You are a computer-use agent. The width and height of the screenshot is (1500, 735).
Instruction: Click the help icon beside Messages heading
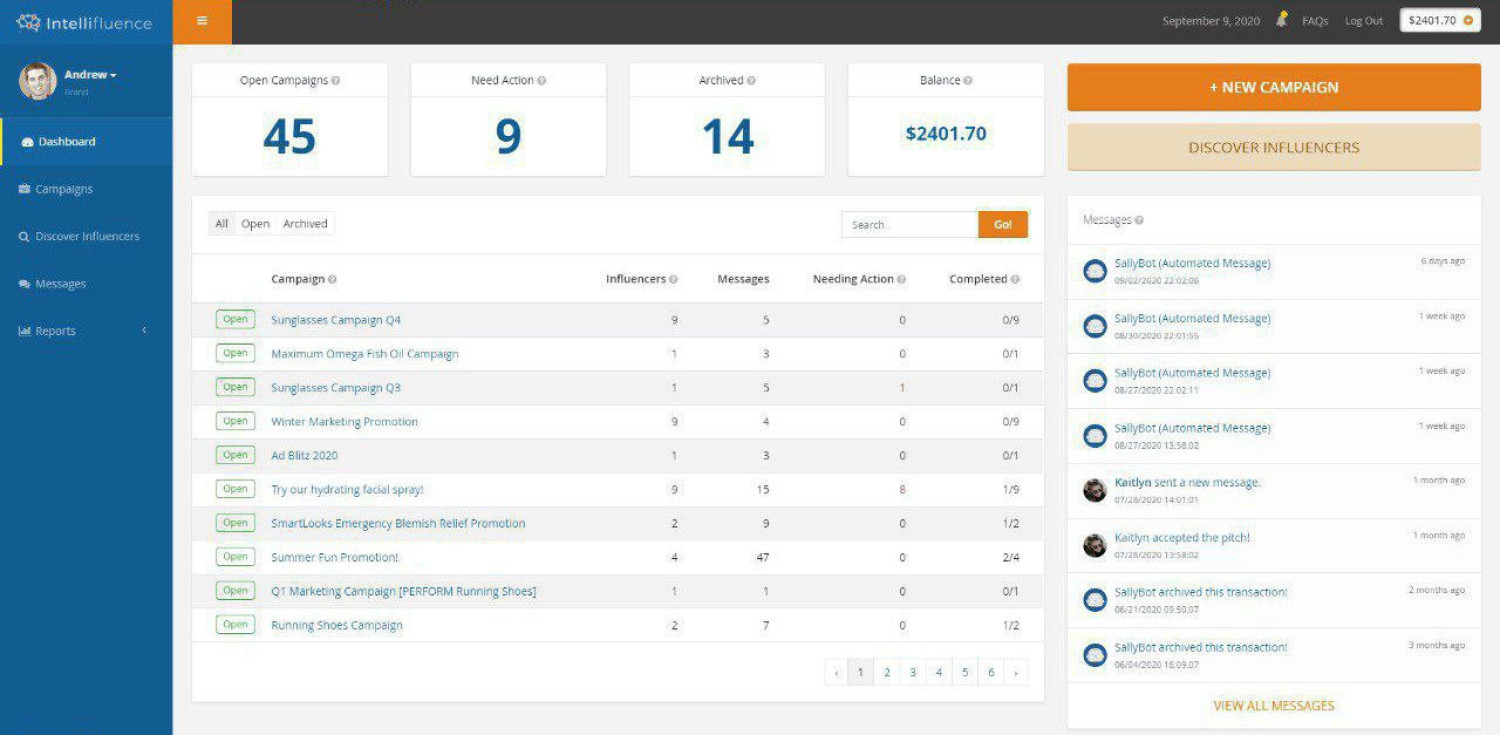point(1139,220)
